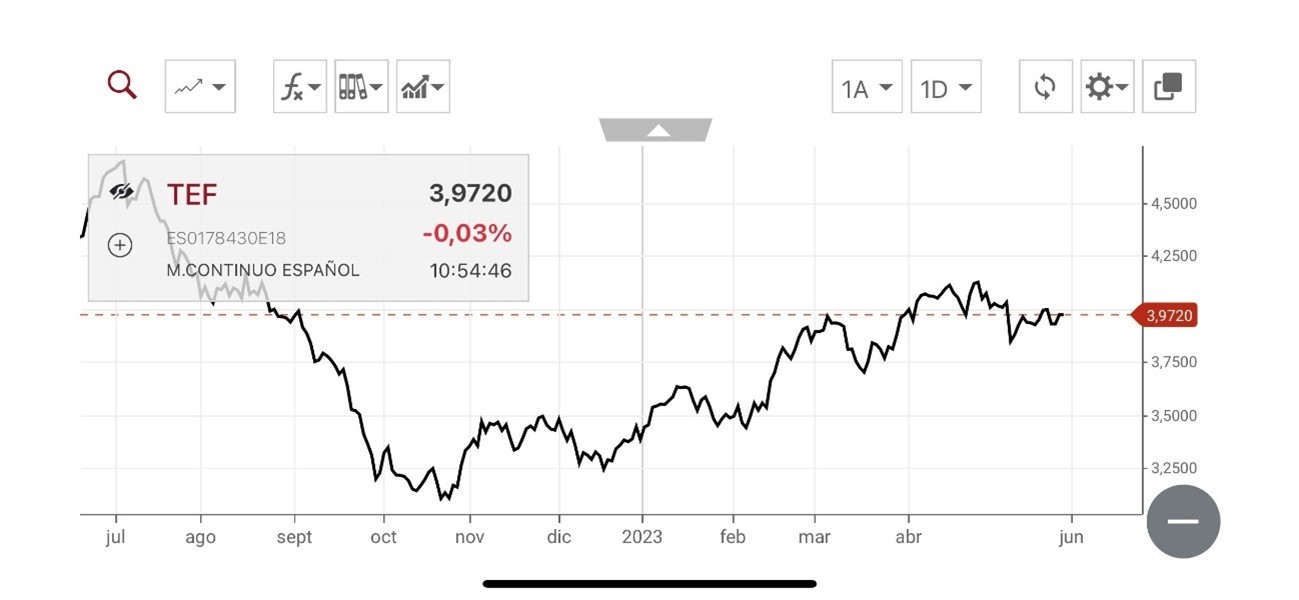
Task: Open the fx formulas menu
Action: [x=300, y=87]
